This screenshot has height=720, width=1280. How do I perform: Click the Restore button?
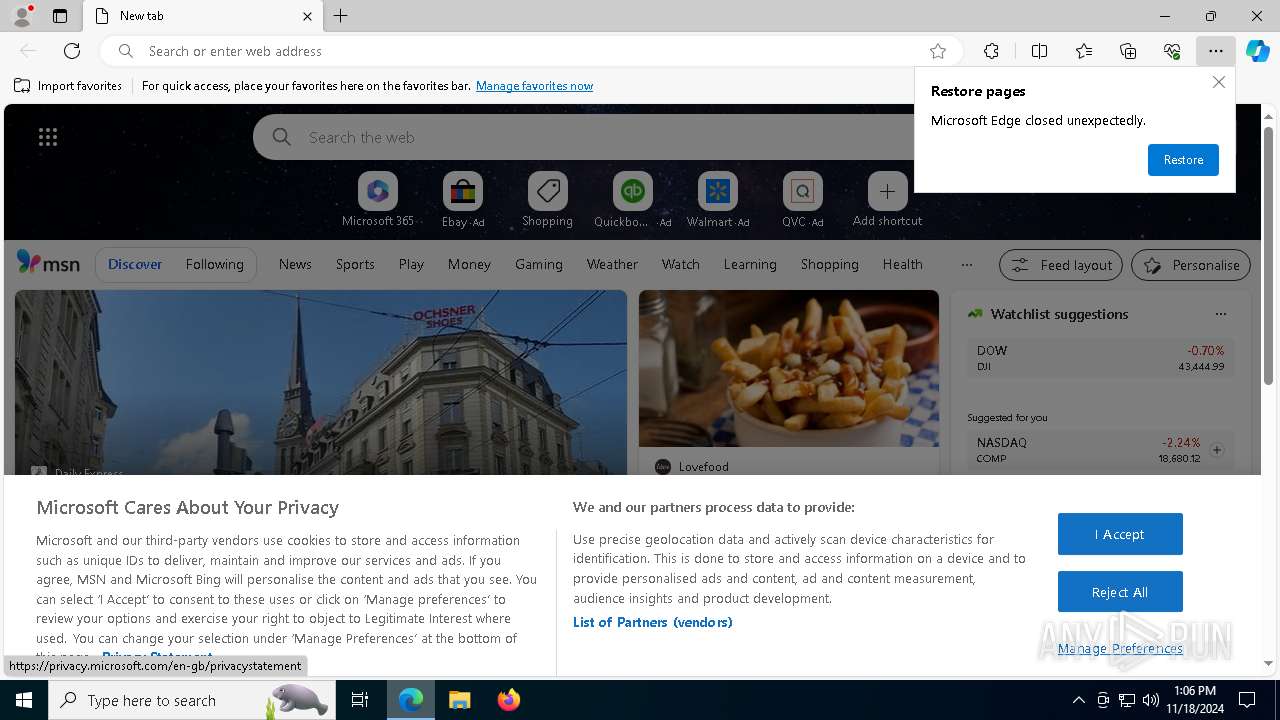click(1183, 160)
